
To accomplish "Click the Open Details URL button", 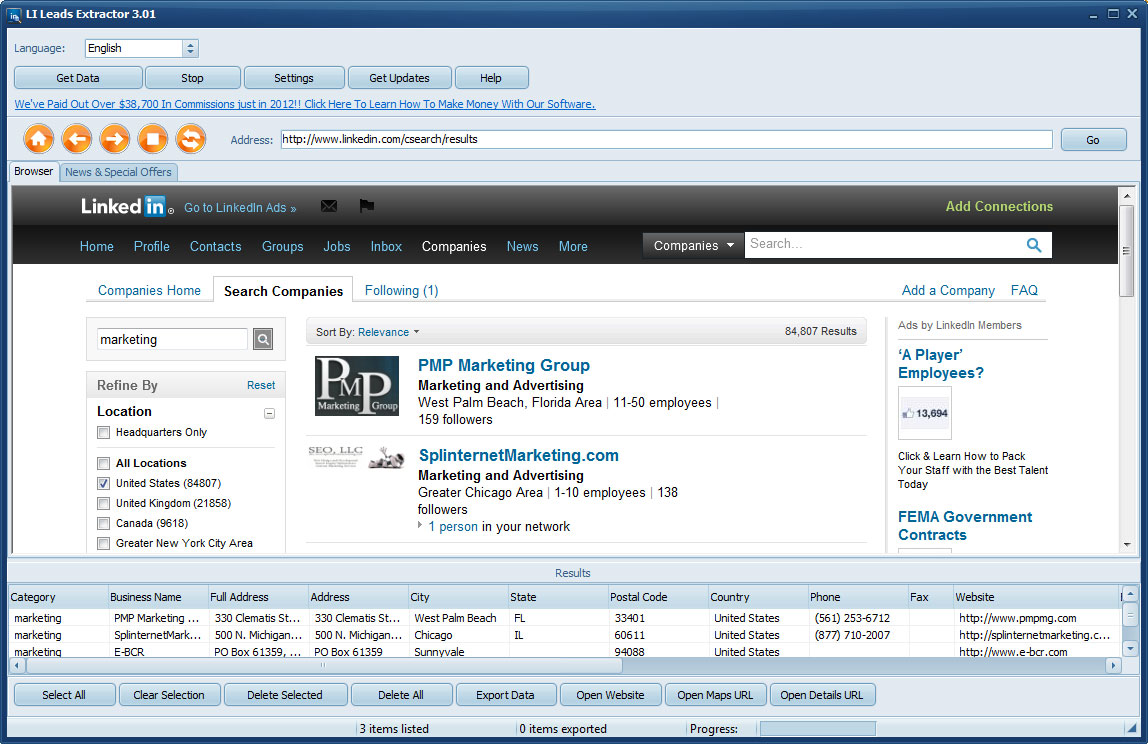I will point(822,695).
